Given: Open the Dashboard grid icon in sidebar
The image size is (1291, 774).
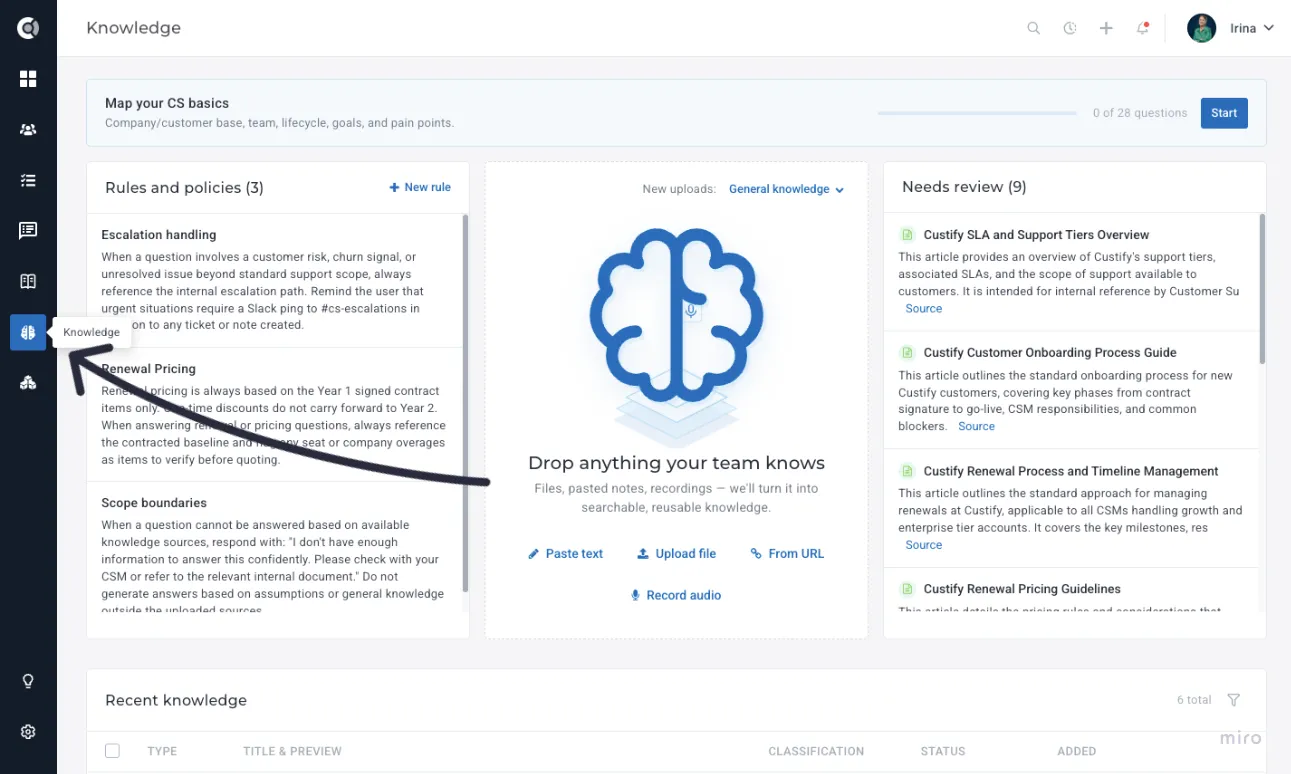Looking at the screenshot, I should (x=28, y=79).
